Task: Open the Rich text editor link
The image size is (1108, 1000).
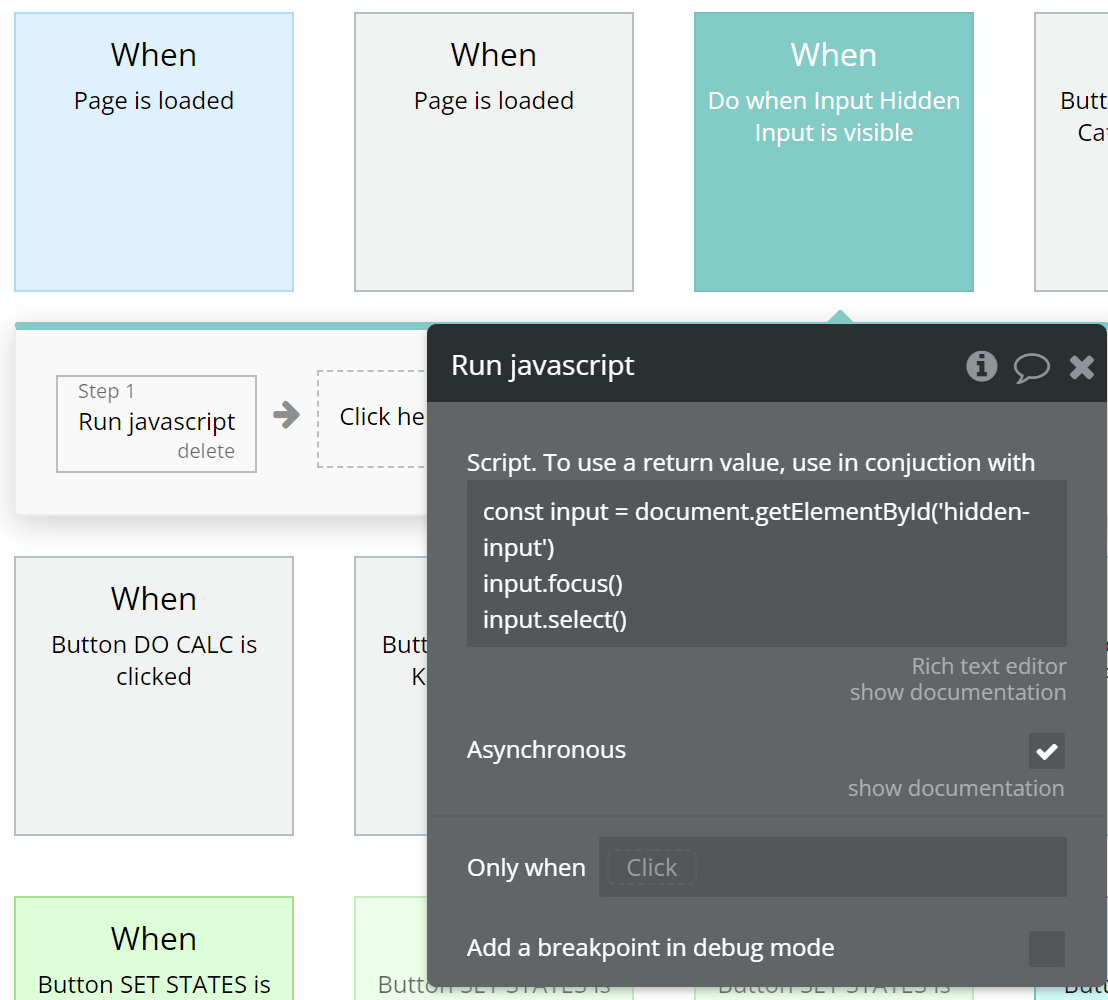Action: [988, 666]
